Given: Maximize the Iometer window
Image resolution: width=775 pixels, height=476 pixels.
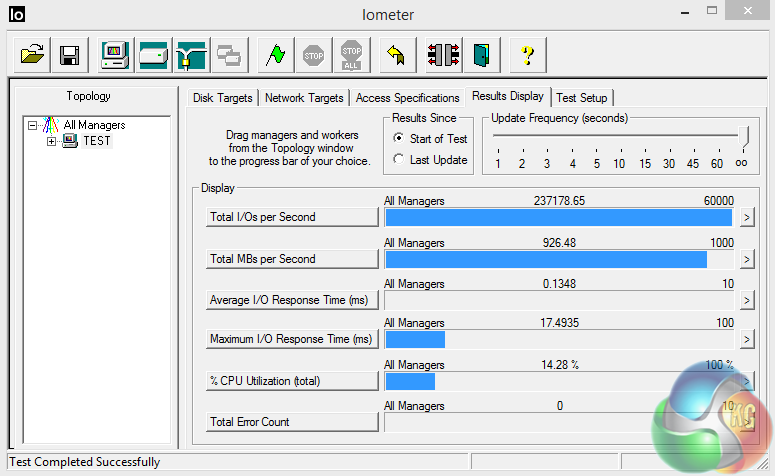Looking at the screenshot, I should tap(712, 10).
